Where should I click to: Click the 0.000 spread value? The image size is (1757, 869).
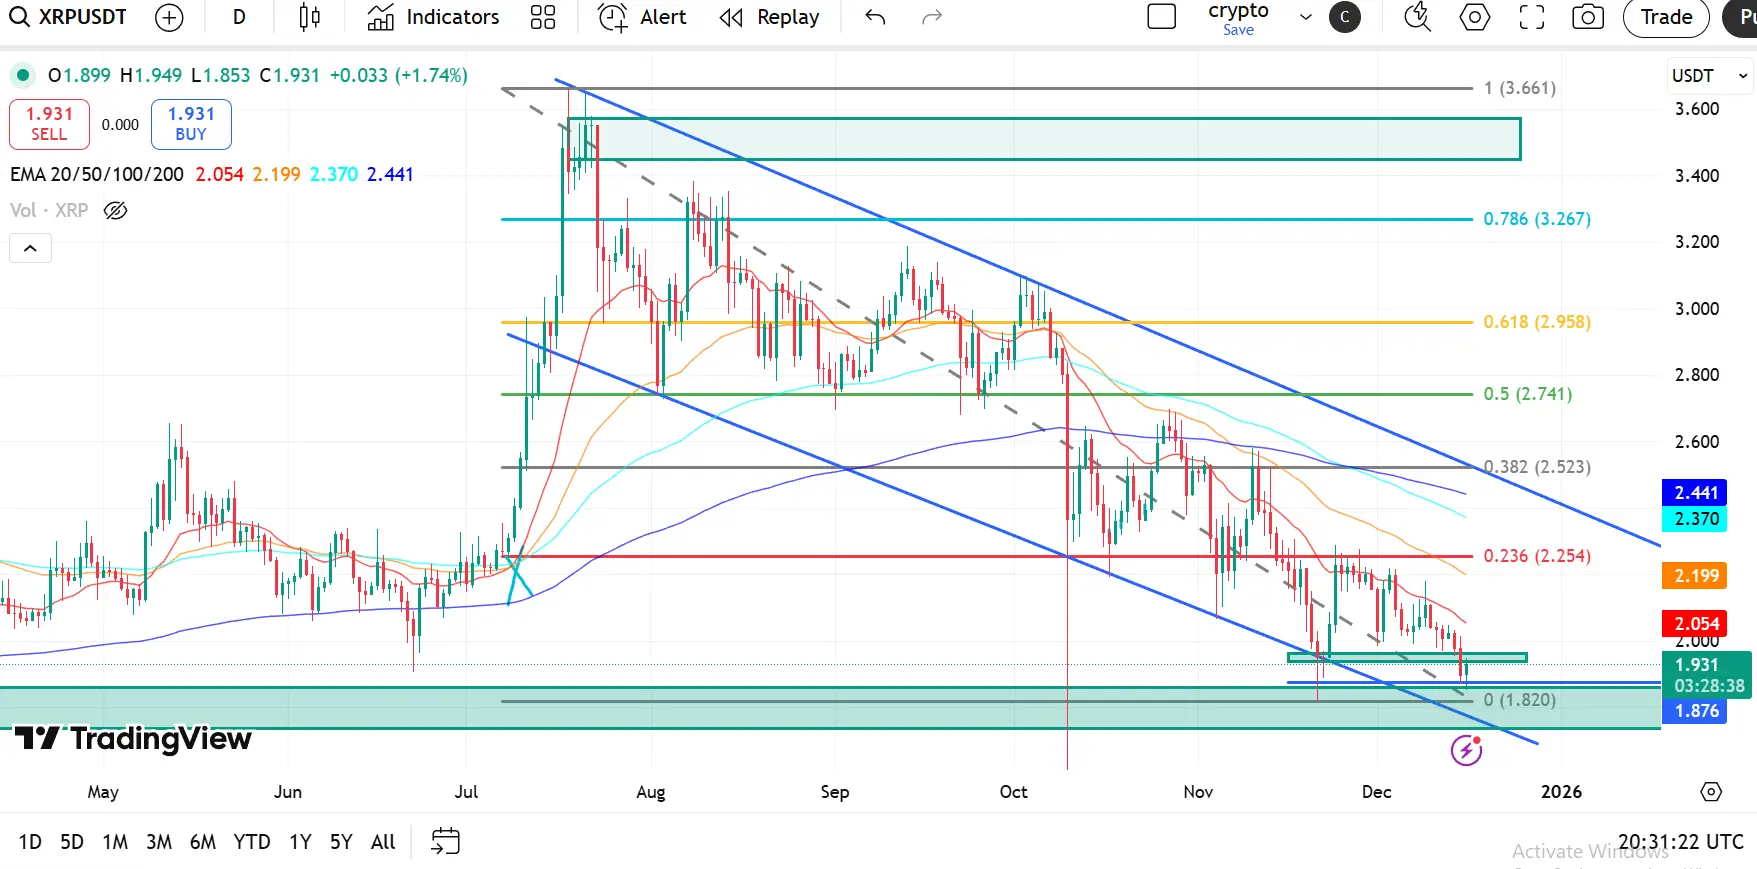120,125
